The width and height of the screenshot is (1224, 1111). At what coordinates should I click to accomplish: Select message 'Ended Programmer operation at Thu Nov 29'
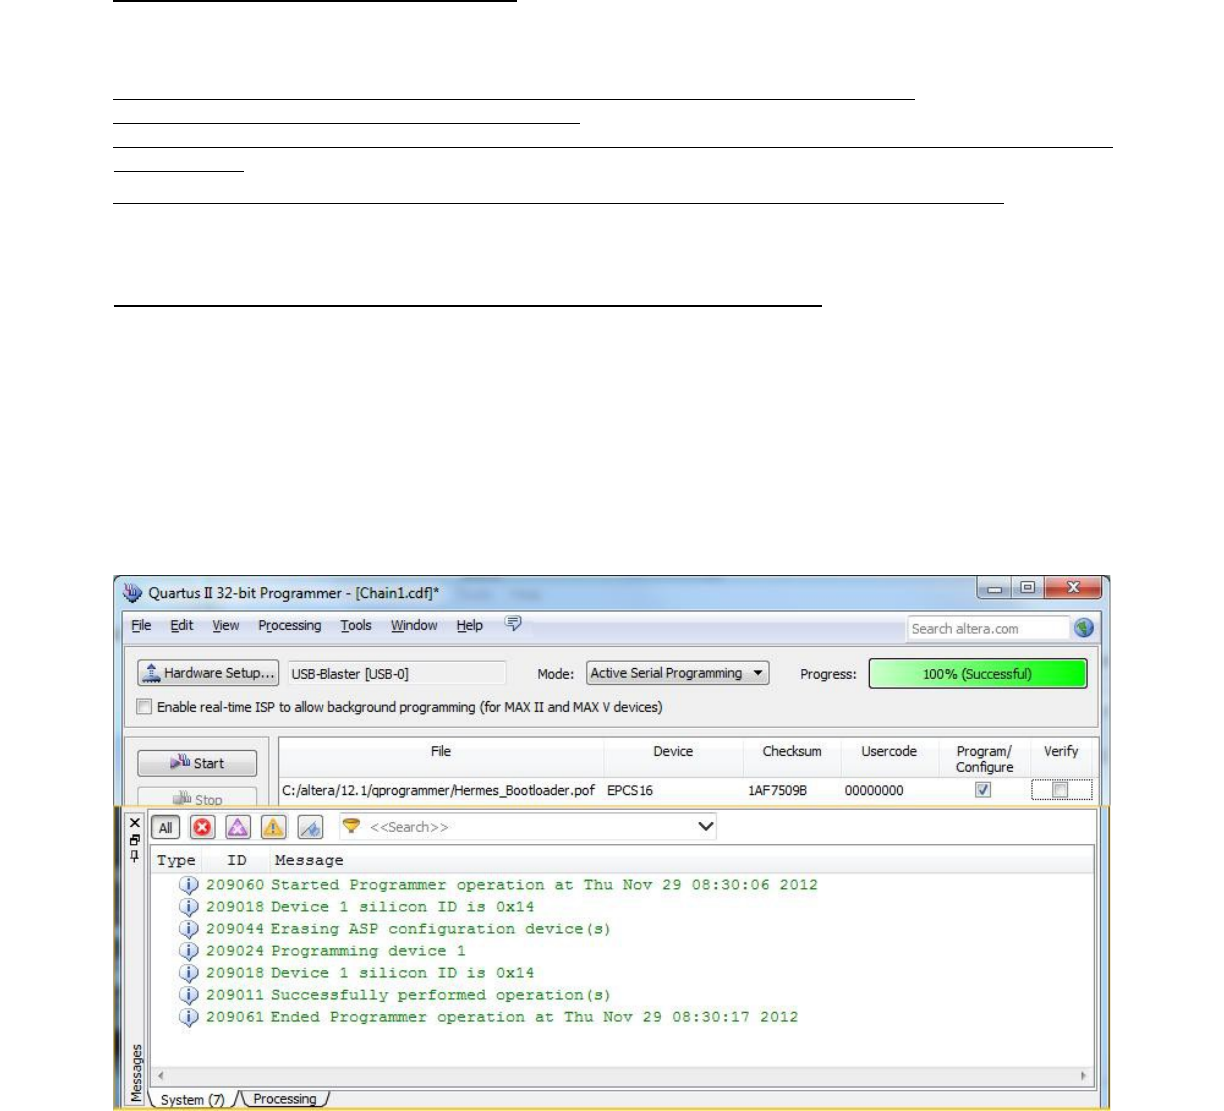coord(534,1017)
